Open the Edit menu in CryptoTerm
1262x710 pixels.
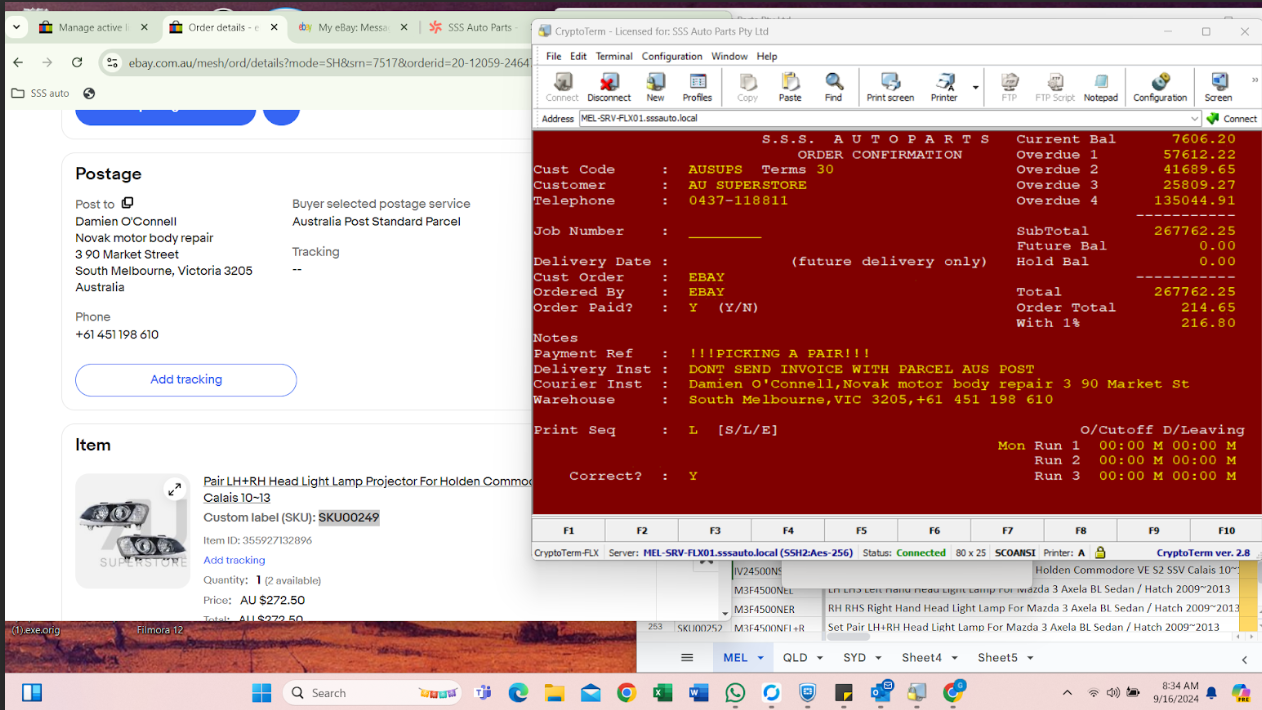coord(578,56)
